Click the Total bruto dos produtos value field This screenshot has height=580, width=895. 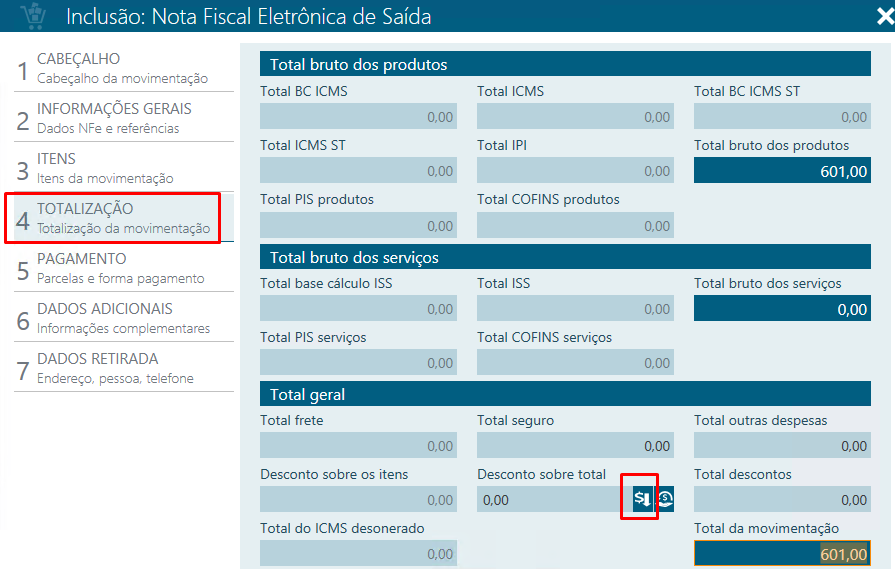782,170
